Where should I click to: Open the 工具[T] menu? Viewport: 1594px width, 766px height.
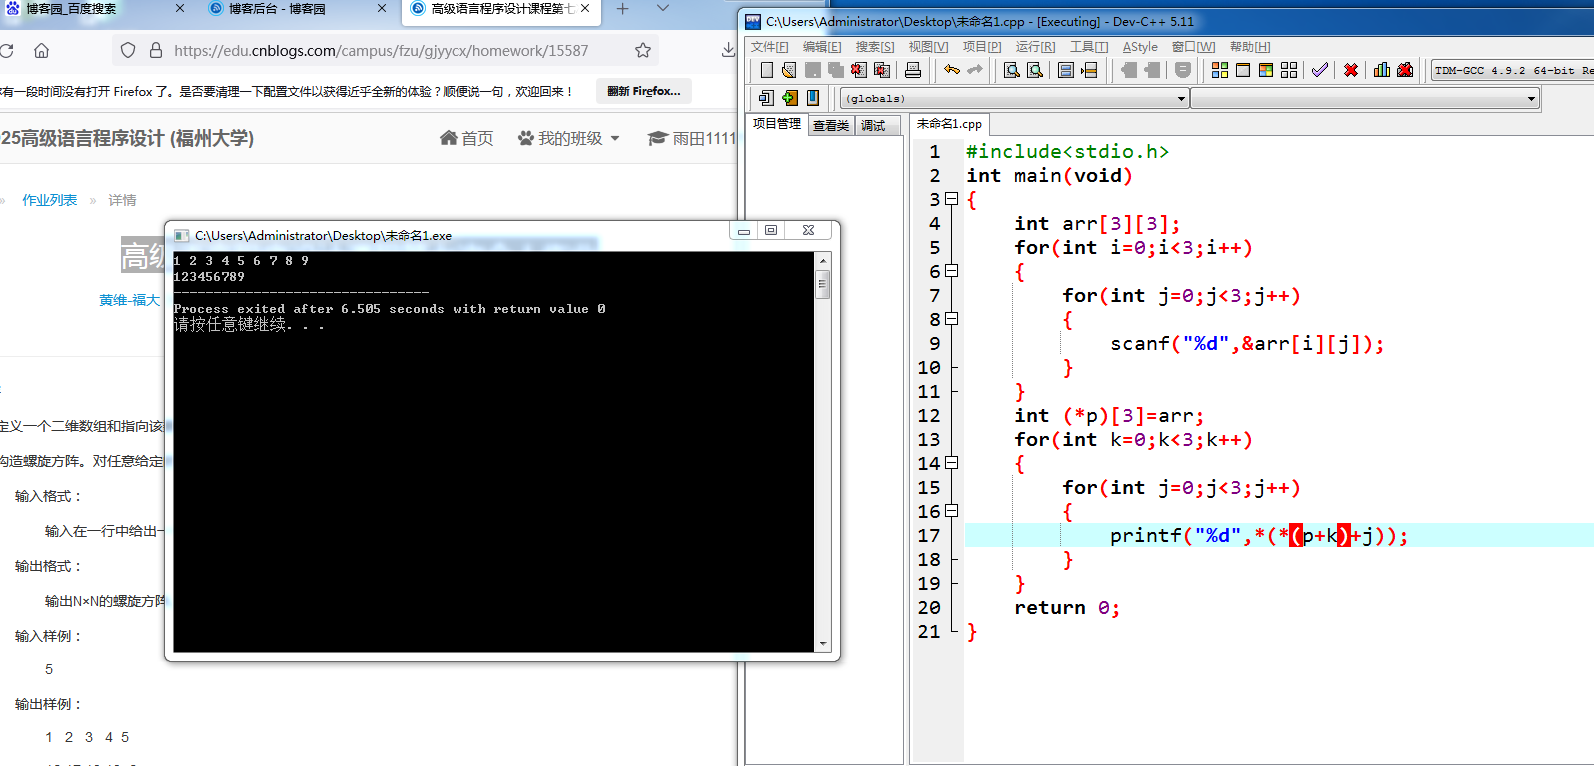click(1089, 47)
